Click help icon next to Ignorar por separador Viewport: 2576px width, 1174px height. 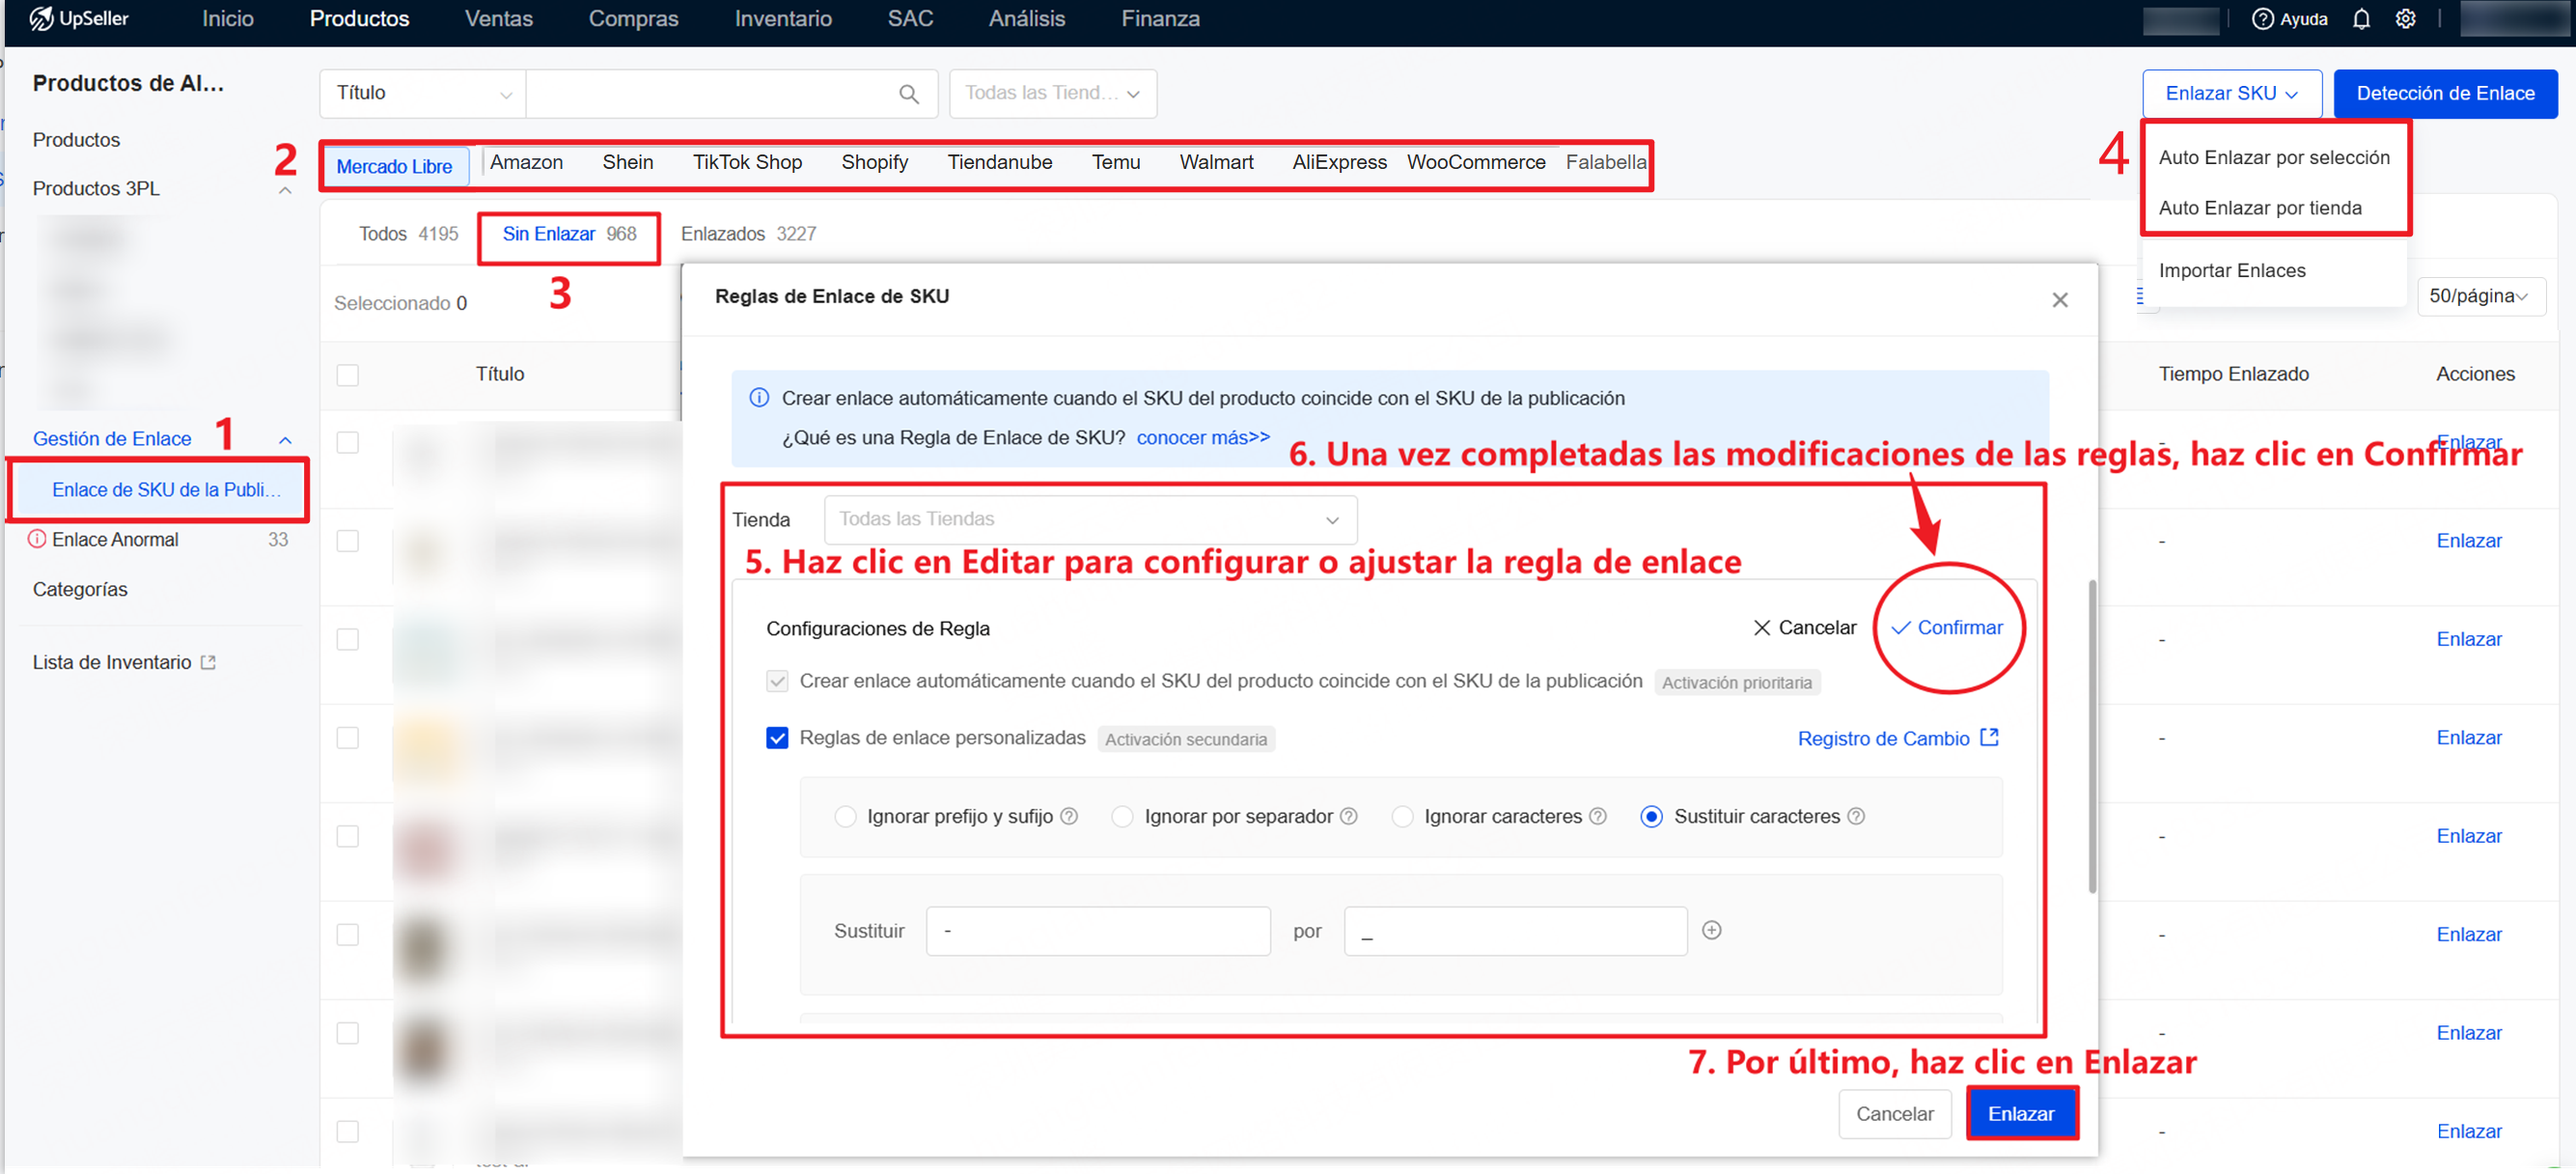pyautogui.click(x=1348, y=816)
